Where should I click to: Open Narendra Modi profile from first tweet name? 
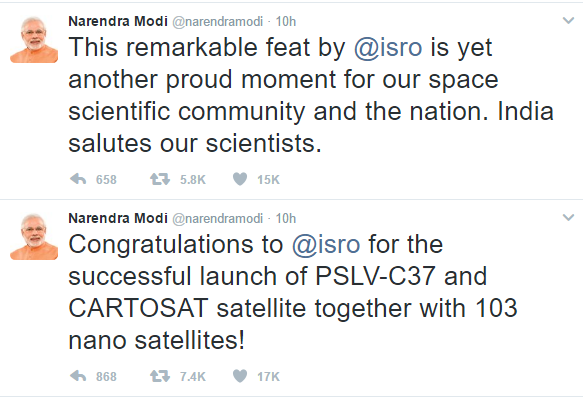click(118, 21)
